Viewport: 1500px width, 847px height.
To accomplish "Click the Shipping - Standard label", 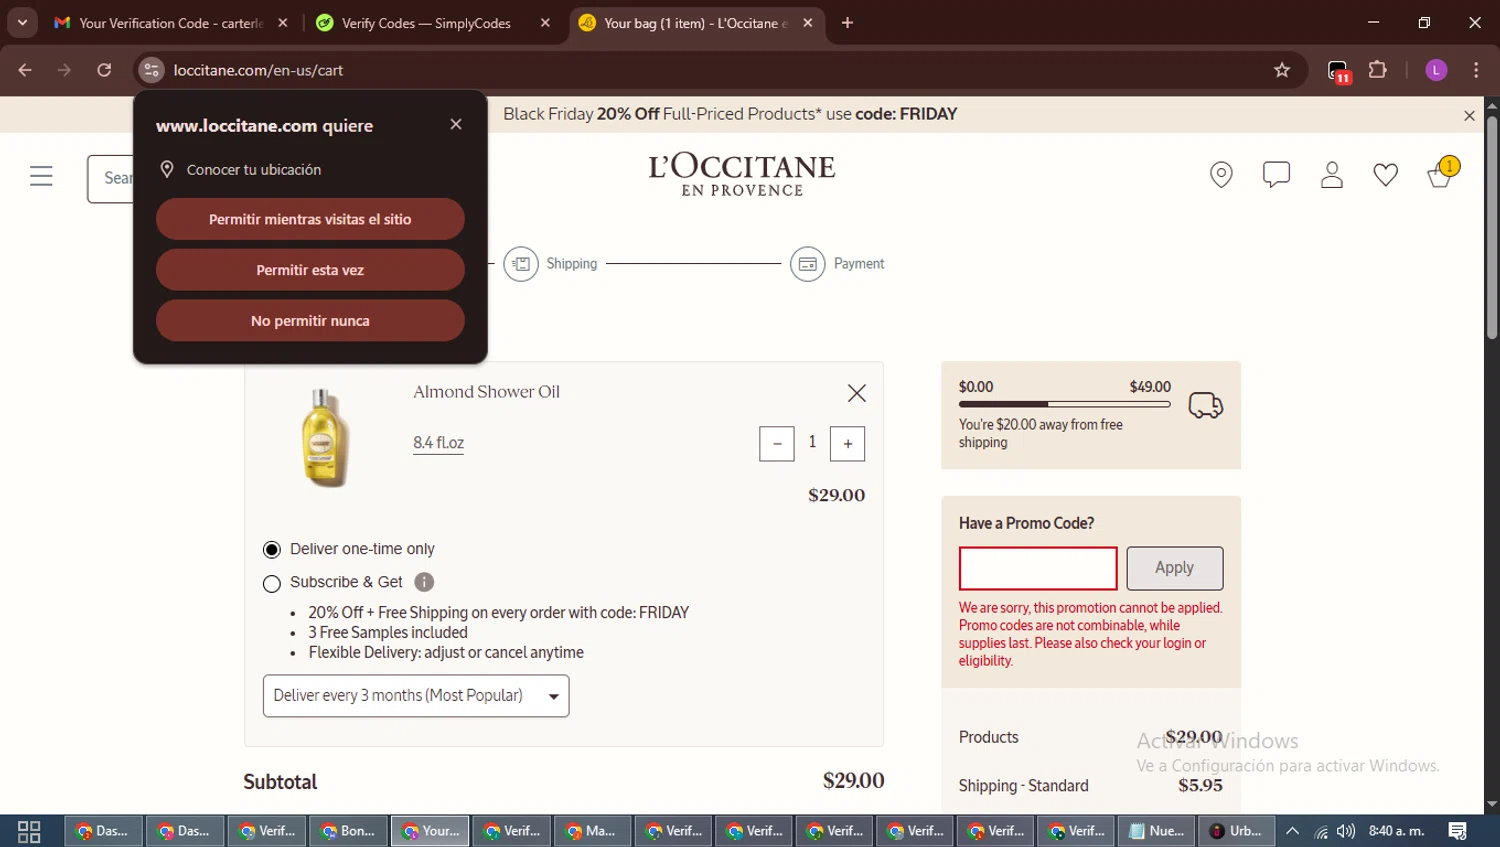I will pyautogui.click(x=1023, y=786).
